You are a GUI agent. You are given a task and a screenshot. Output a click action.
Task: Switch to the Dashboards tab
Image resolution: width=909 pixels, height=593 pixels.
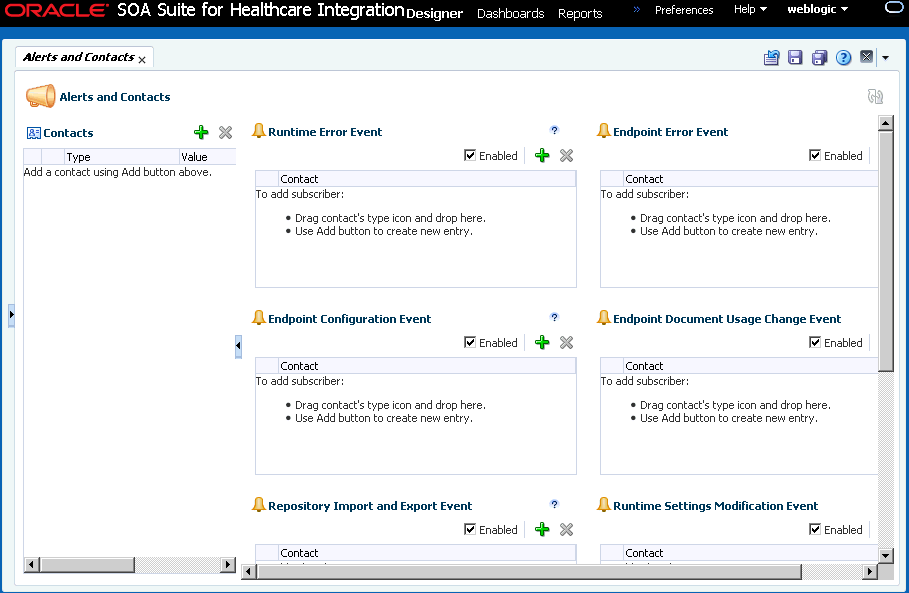click(x=510, y=14)
